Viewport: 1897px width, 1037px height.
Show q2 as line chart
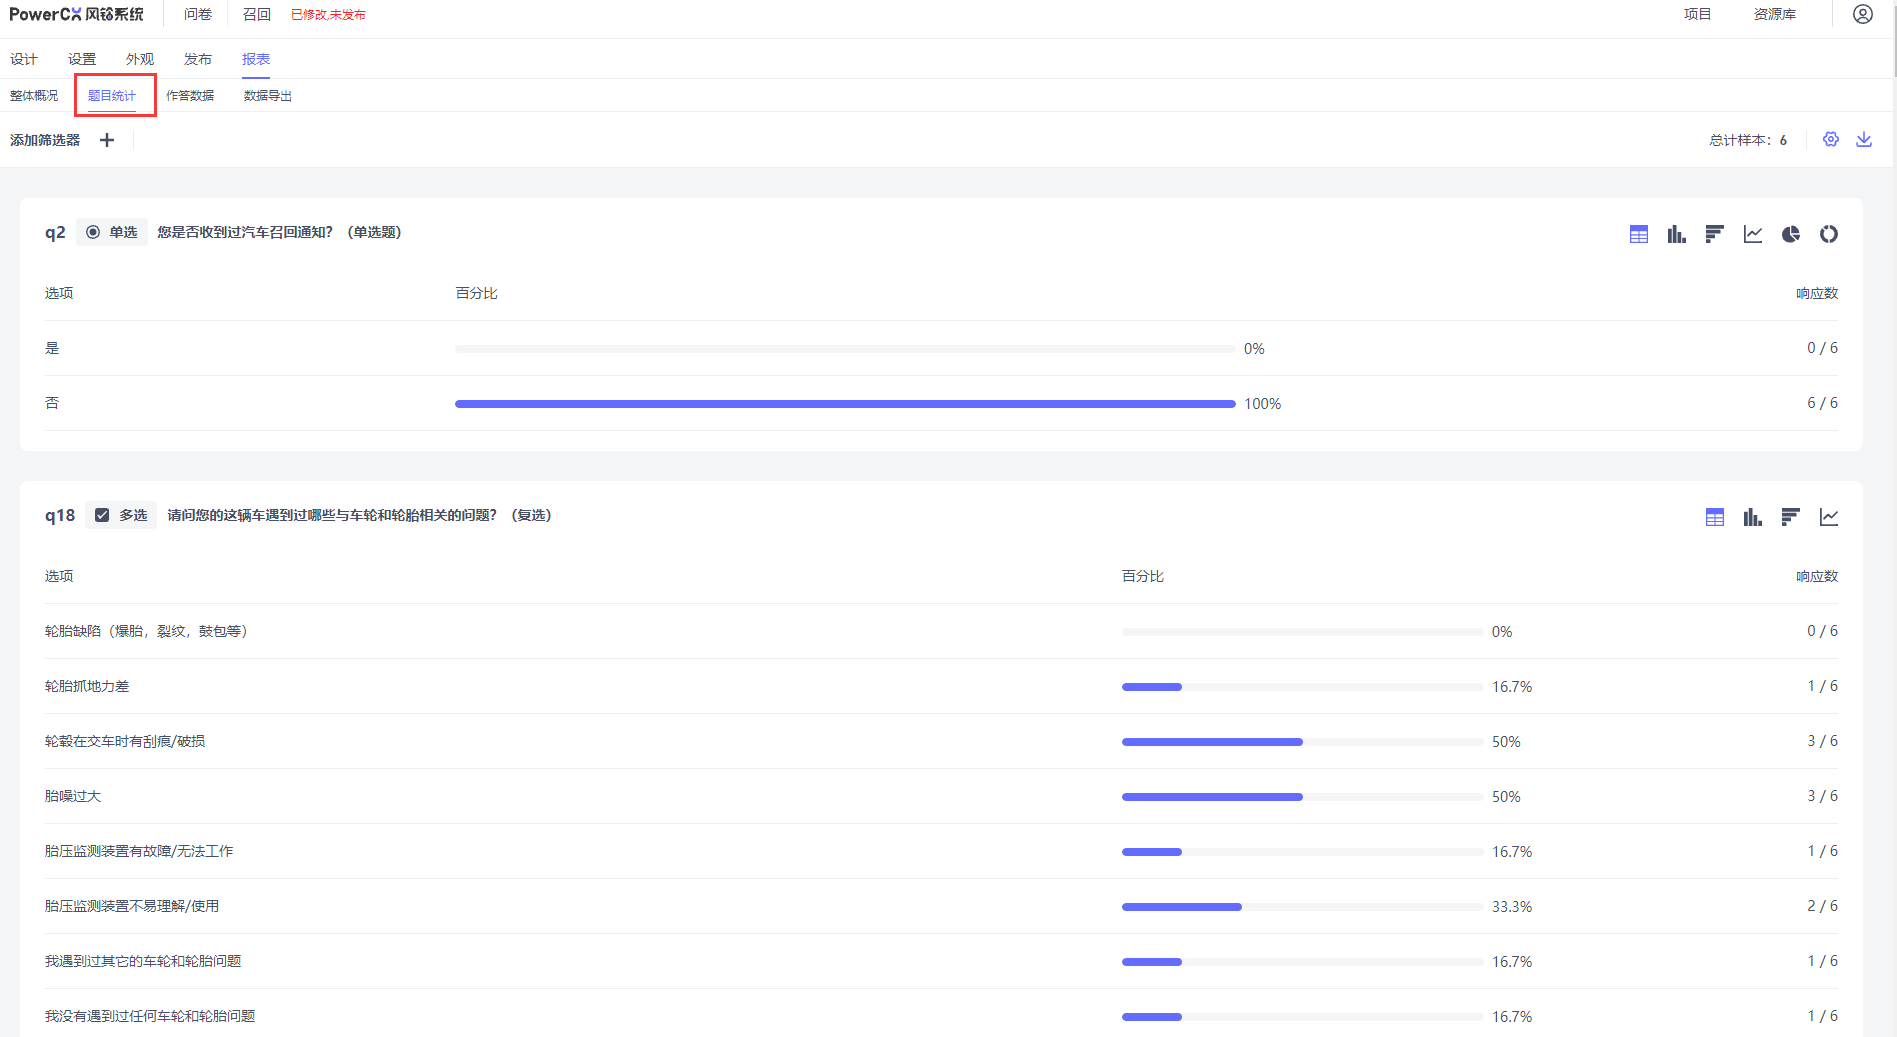[x=1752, y=234]
